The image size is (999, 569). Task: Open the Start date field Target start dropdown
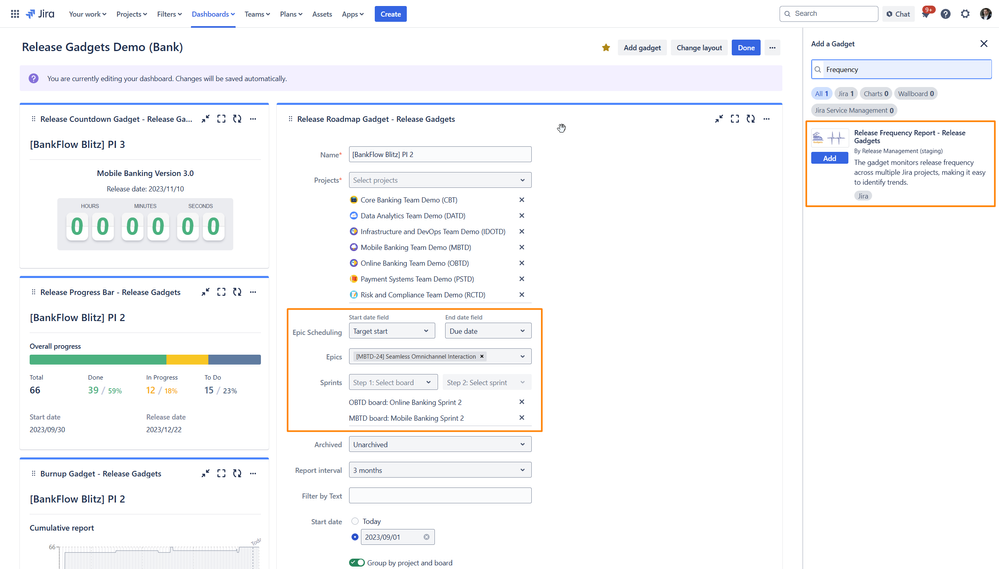coord(391,331)
